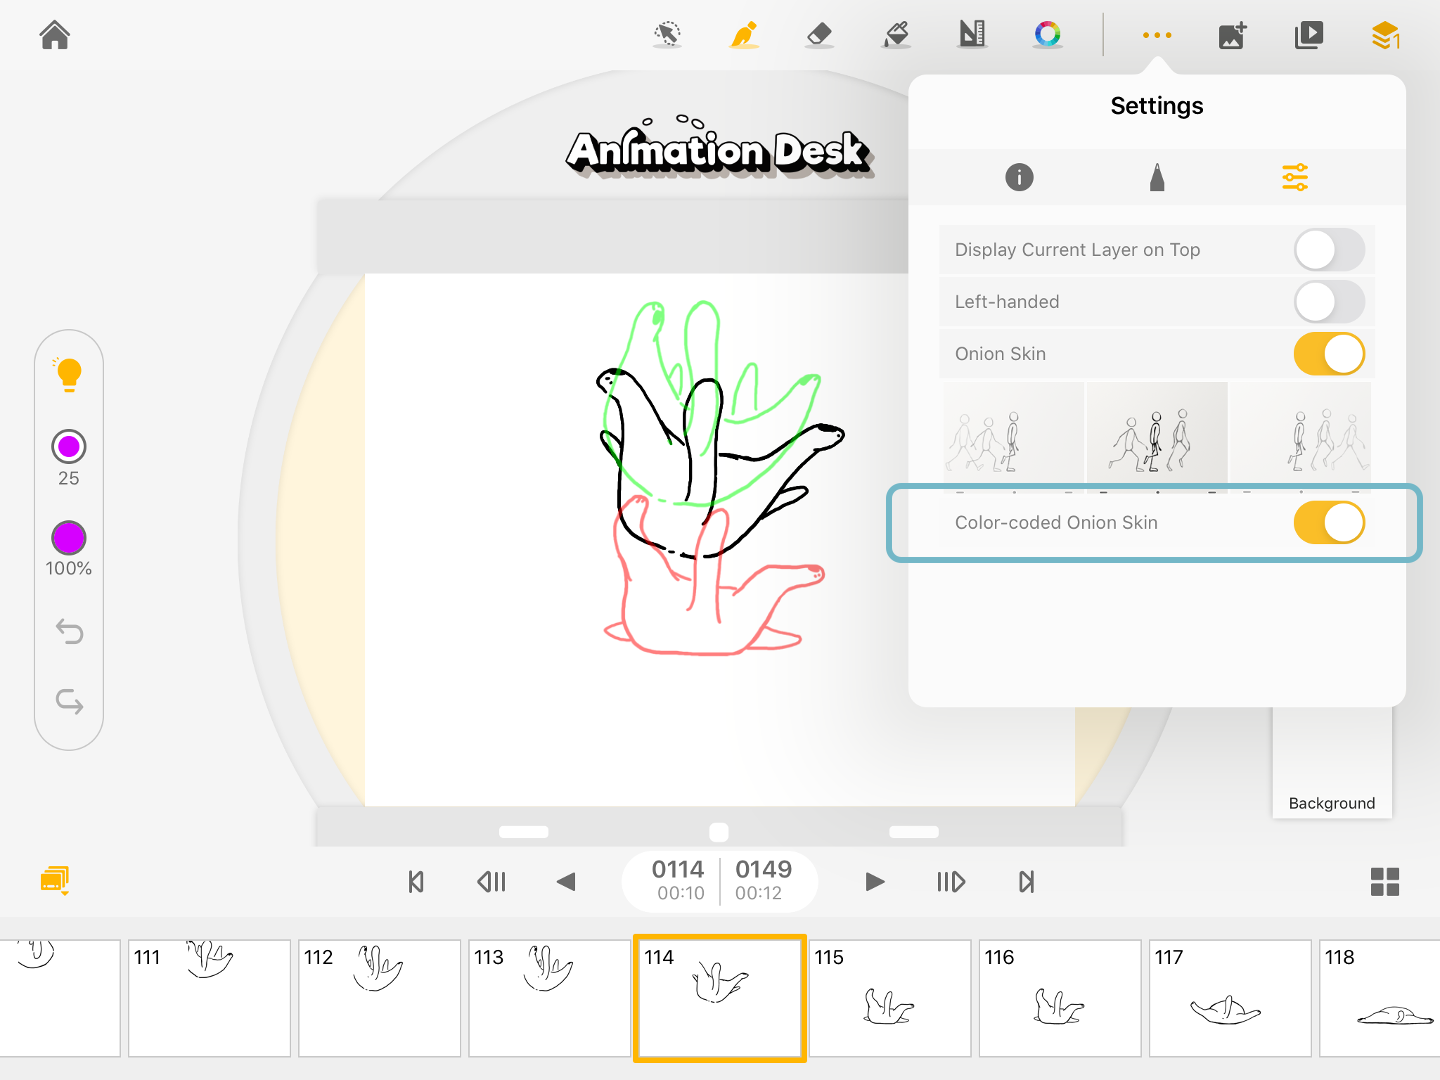Play the animation forward
This screenshot has width=1440, height=1080.
pyautogui.click(x=875, y=882)
